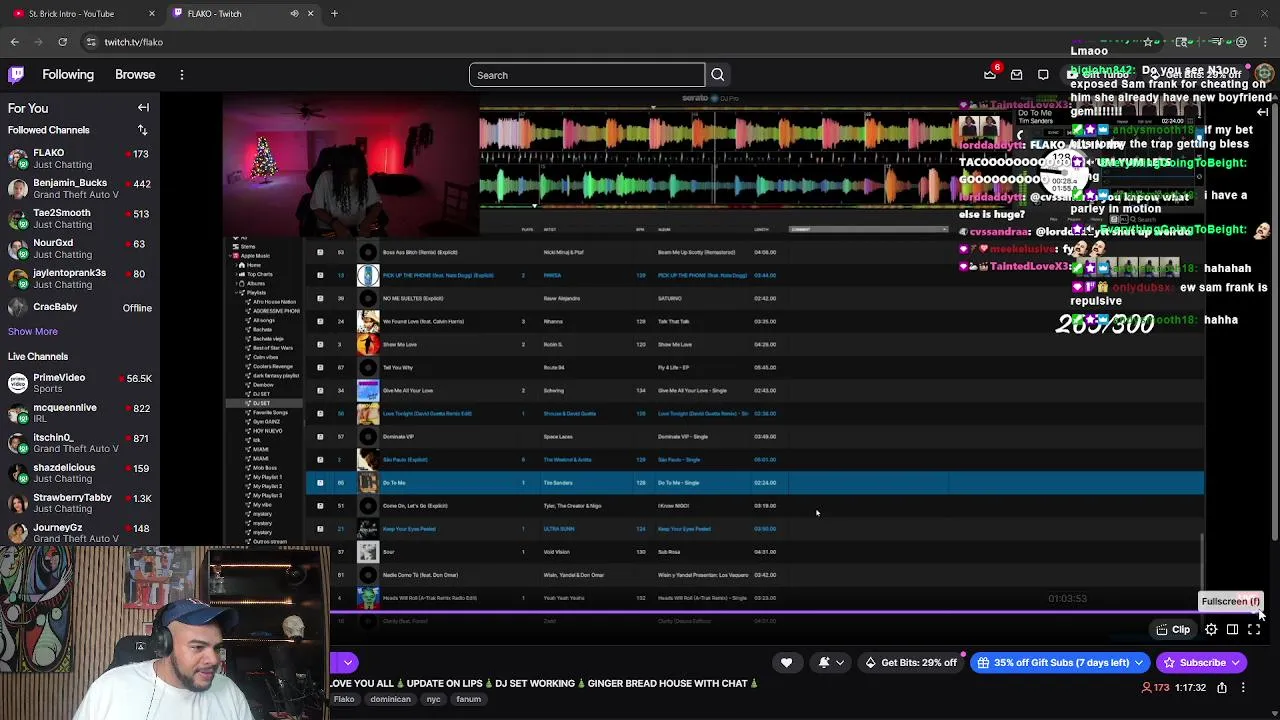Expand followed list with Show More
This screenshot has width=1280, height=720.
click(x=33, y=331)
